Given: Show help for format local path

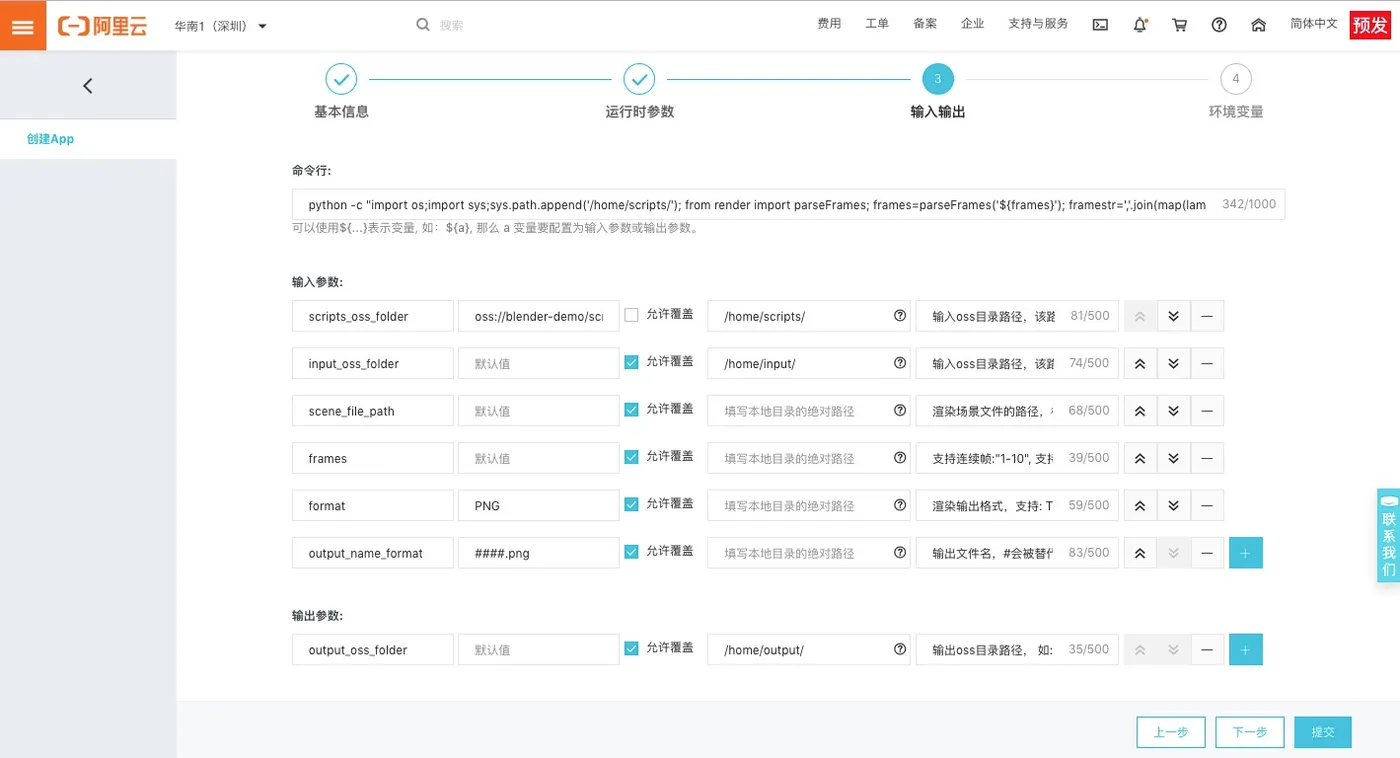Looking at the screenshot, I should [x=899, y=505].
